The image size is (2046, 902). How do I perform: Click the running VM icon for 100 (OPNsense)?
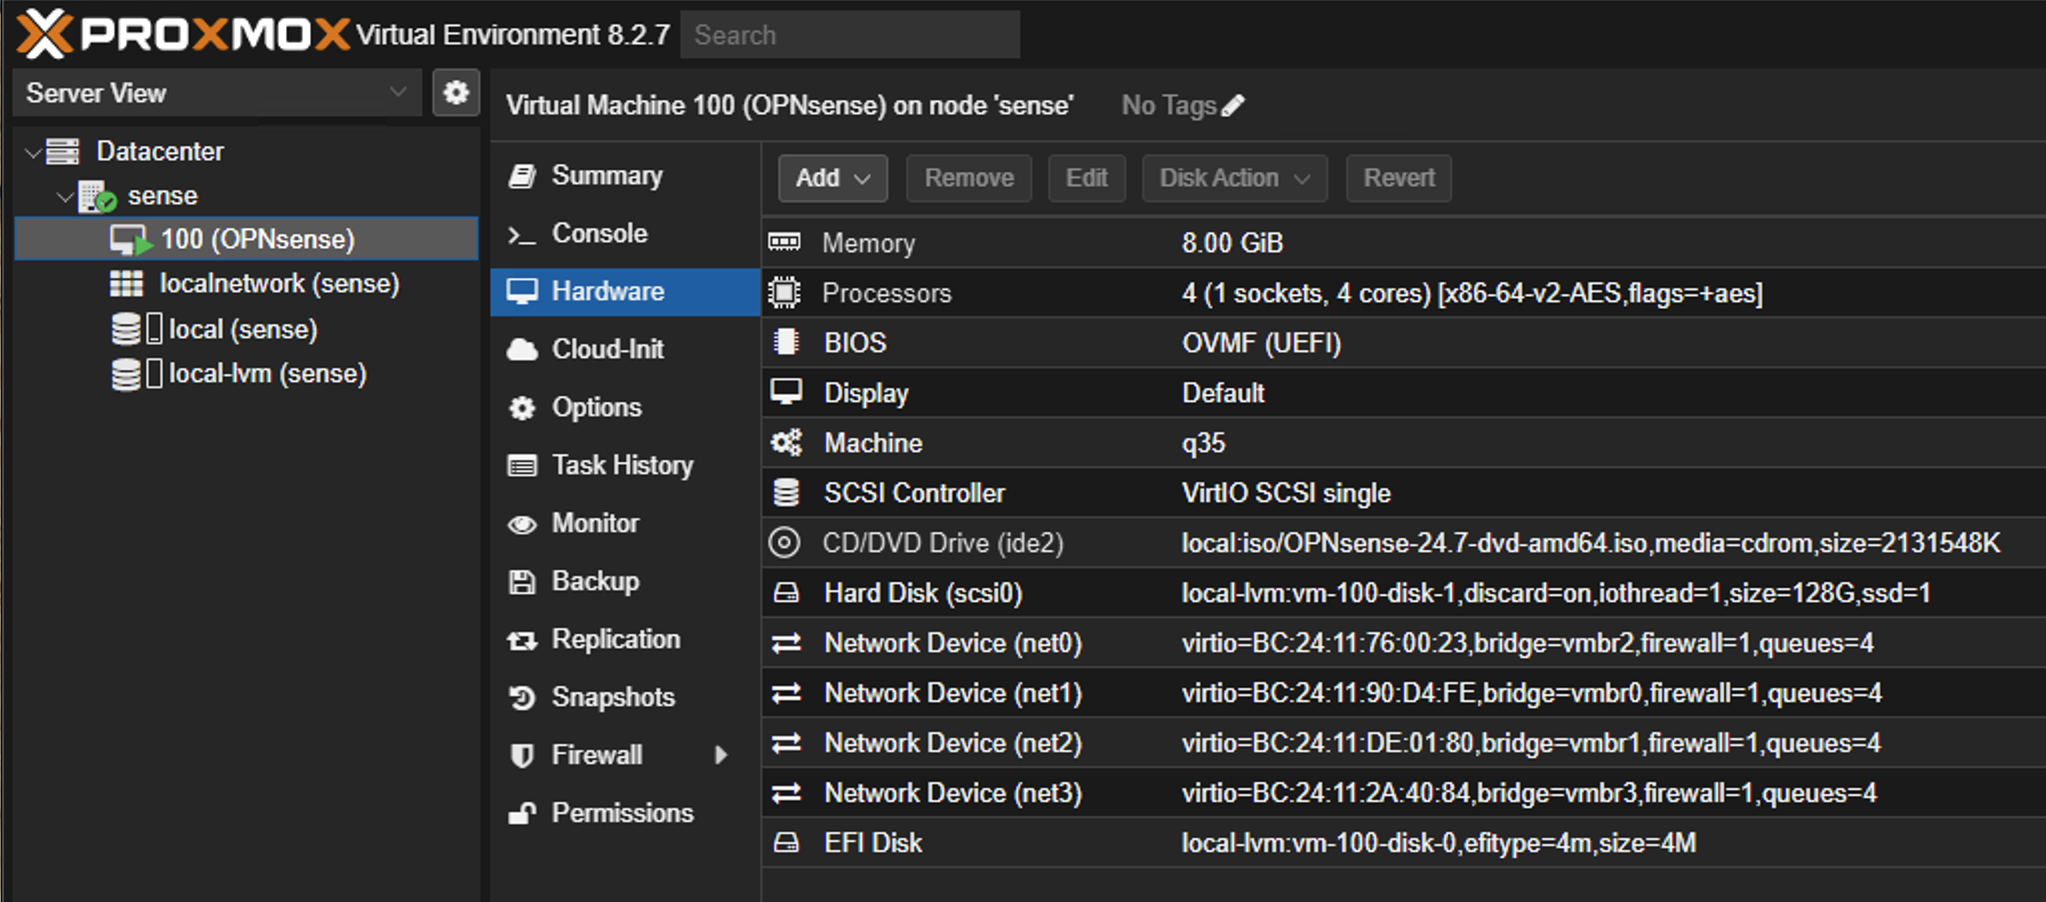[x=130, y=240]
